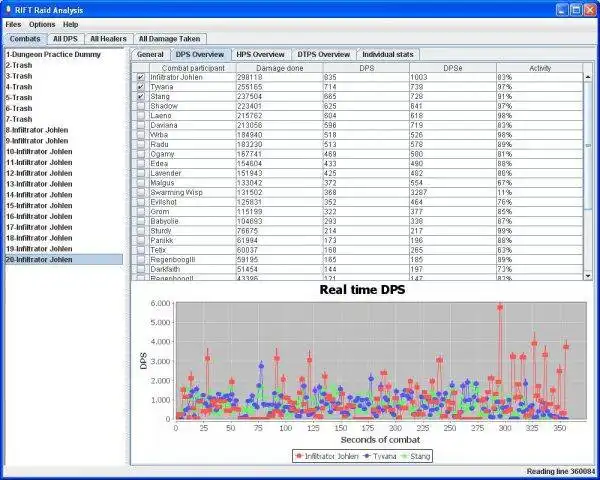Viewport: 600px width, 480px height.
Task: Select combat 13-Infiltrator Johlen
Action: tap(39, 184)
